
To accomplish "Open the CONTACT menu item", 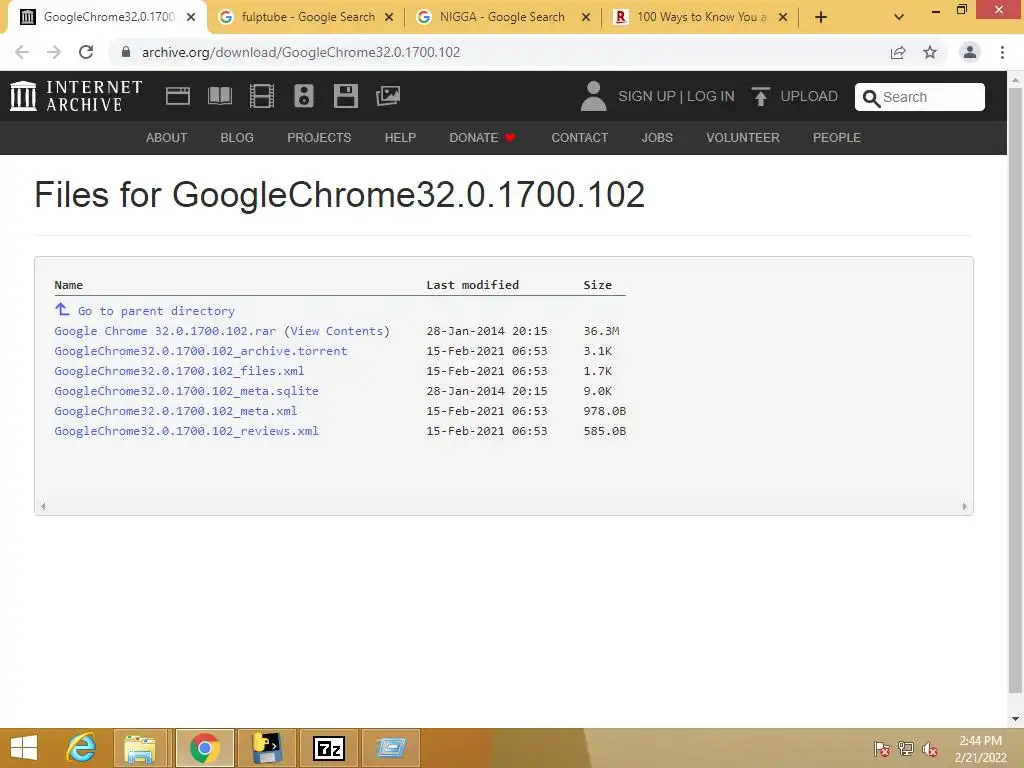I will tap(579, 138).
